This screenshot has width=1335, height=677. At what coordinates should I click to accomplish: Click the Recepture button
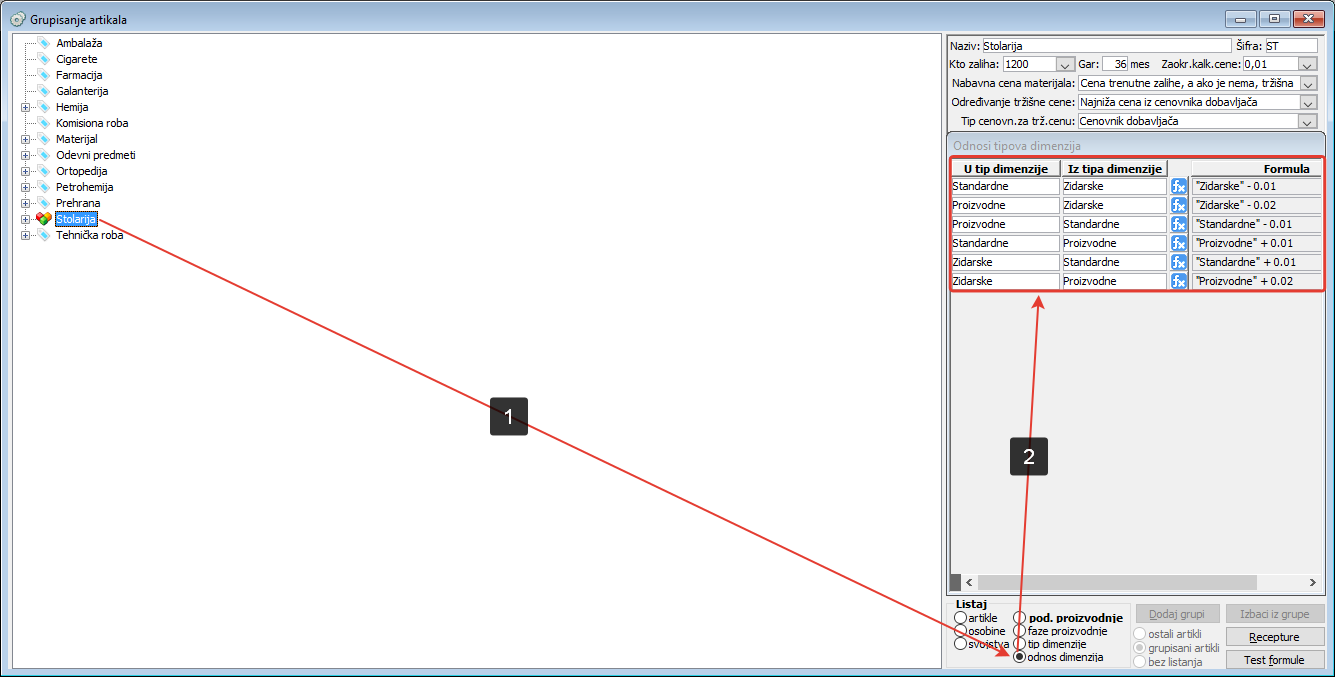click(x=1274, y=637)
